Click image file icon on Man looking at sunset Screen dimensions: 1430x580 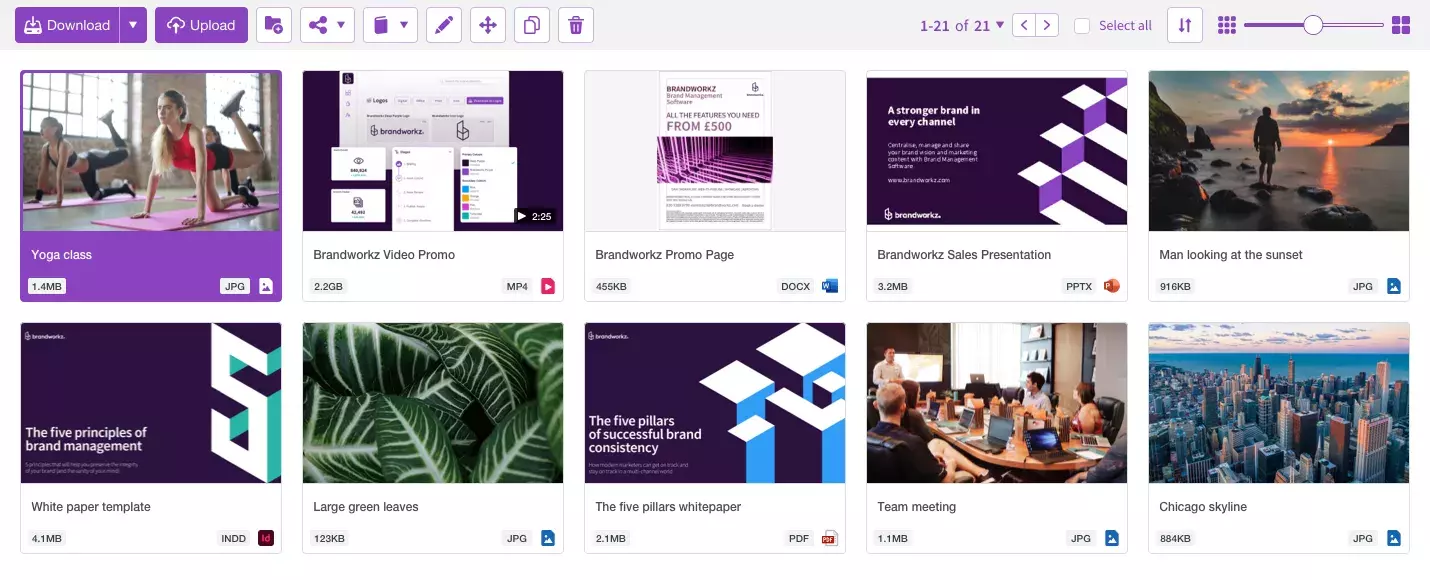pyautogui.click(x=1394, y=286)
